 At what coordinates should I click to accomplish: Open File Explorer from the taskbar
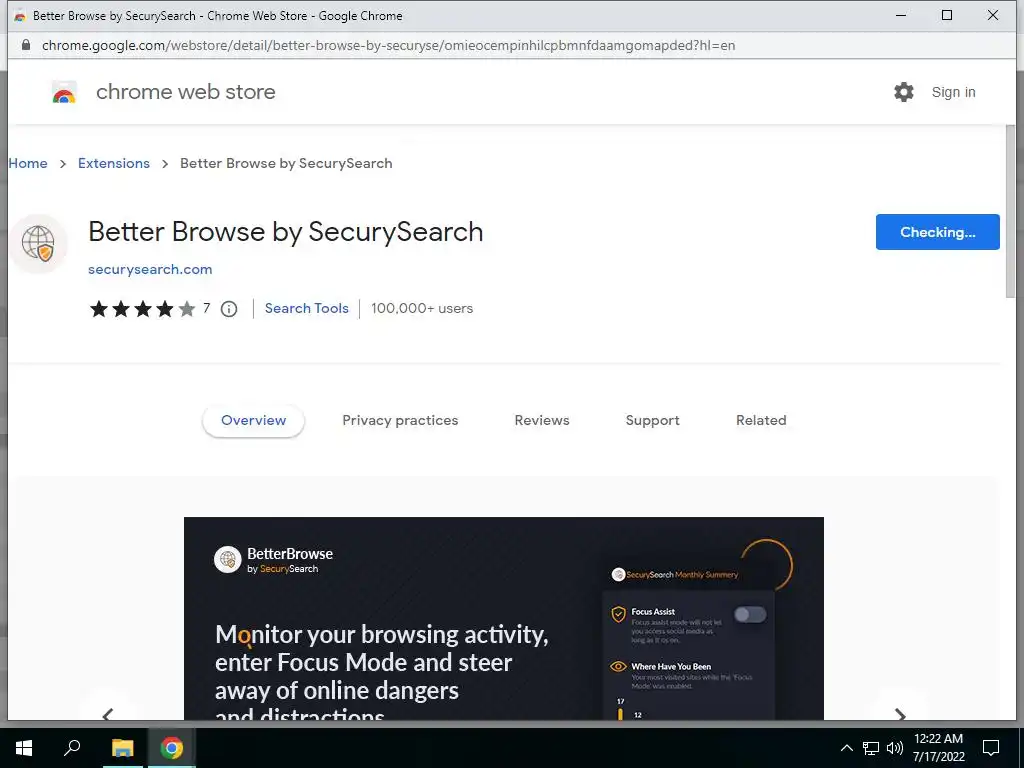click(122, 748)
